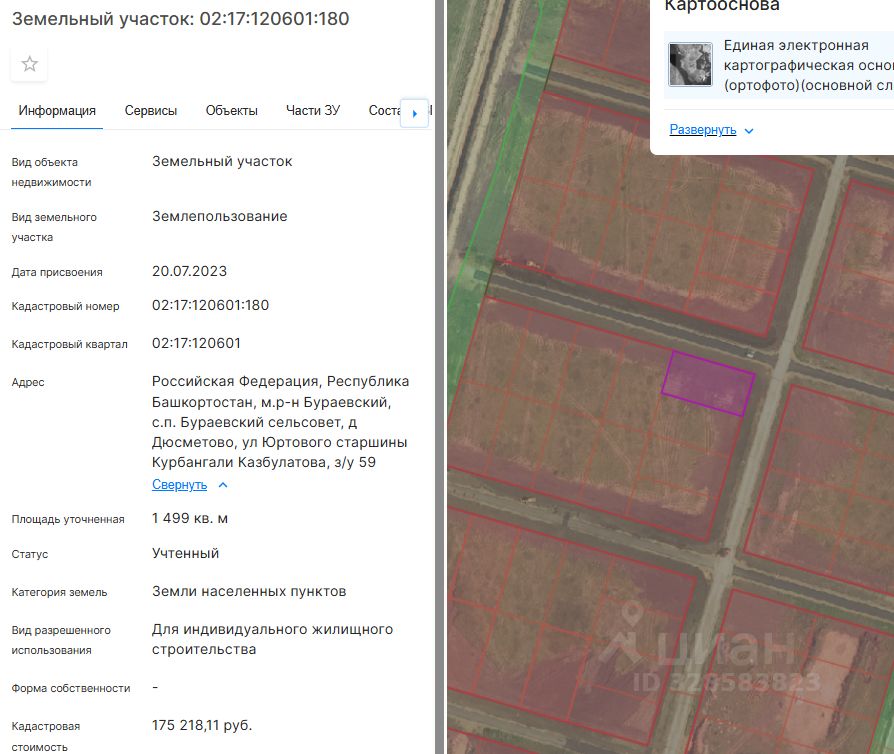894x754 pixels.
Task: Click the Площадь уточненная label
Action: [68, 520]
